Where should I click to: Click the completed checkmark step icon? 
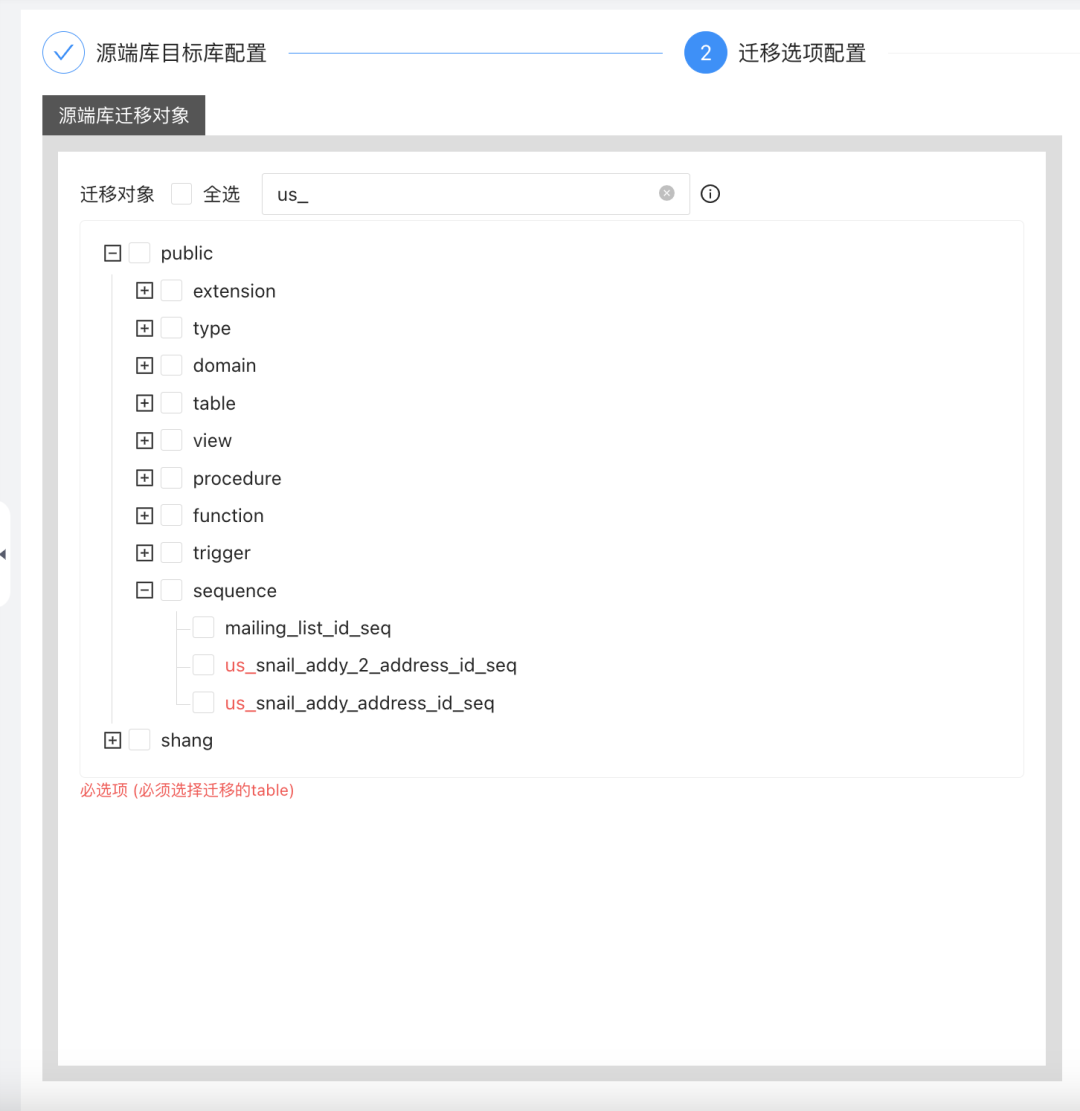coord(63,52)
